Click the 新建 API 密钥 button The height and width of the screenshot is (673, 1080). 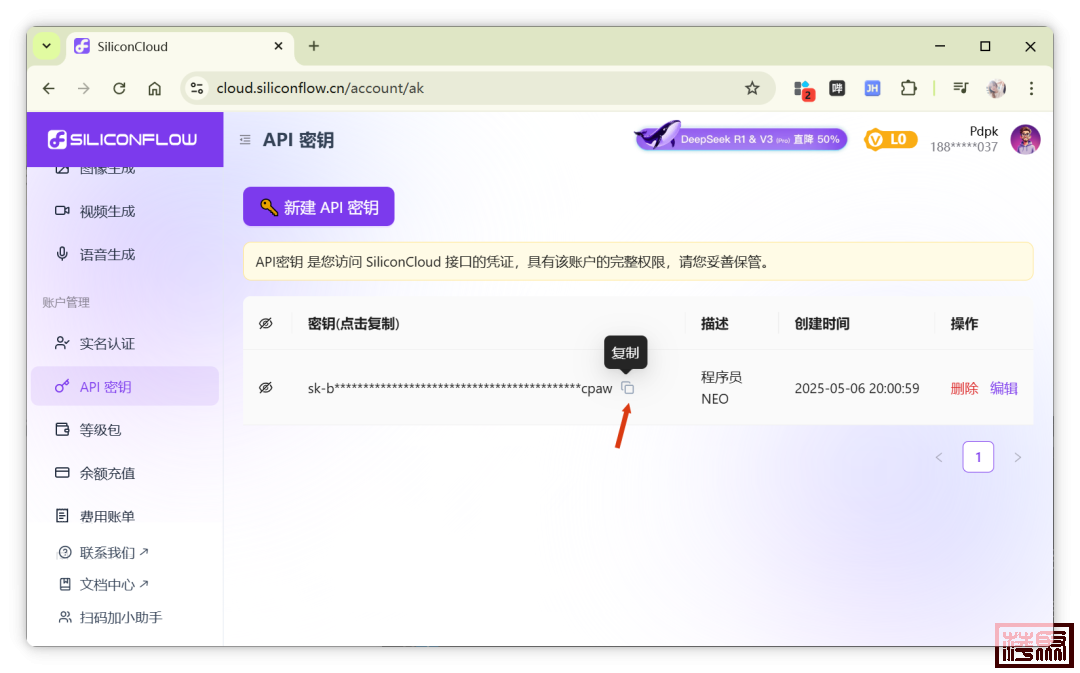coord(319,207)
